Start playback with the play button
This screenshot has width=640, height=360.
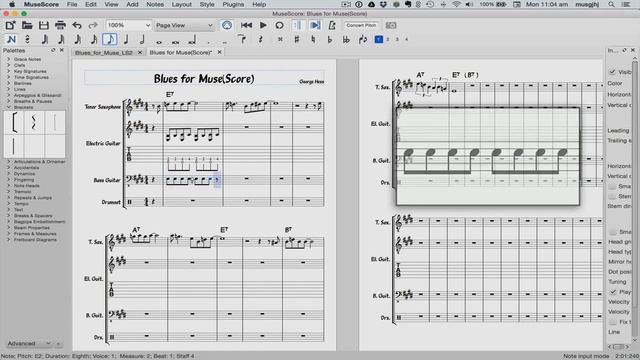263,25
